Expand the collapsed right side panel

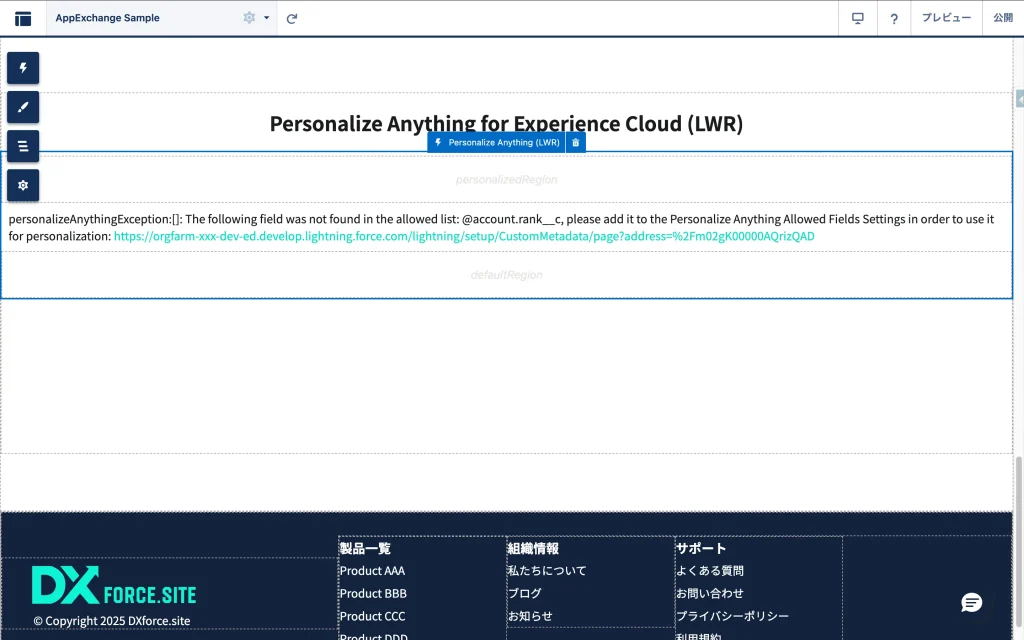click(x=1019, y=99)
